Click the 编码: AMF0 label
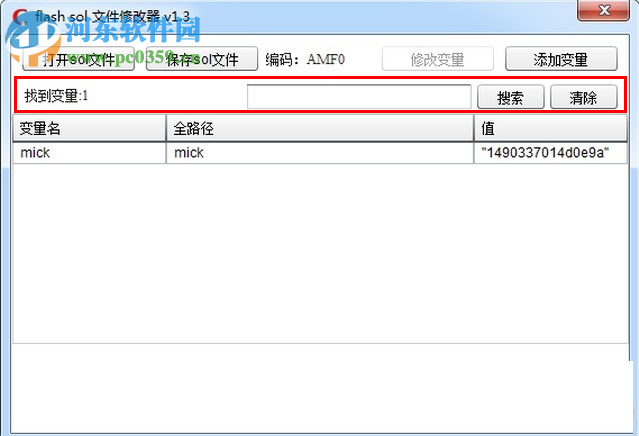 pos(305,59)
